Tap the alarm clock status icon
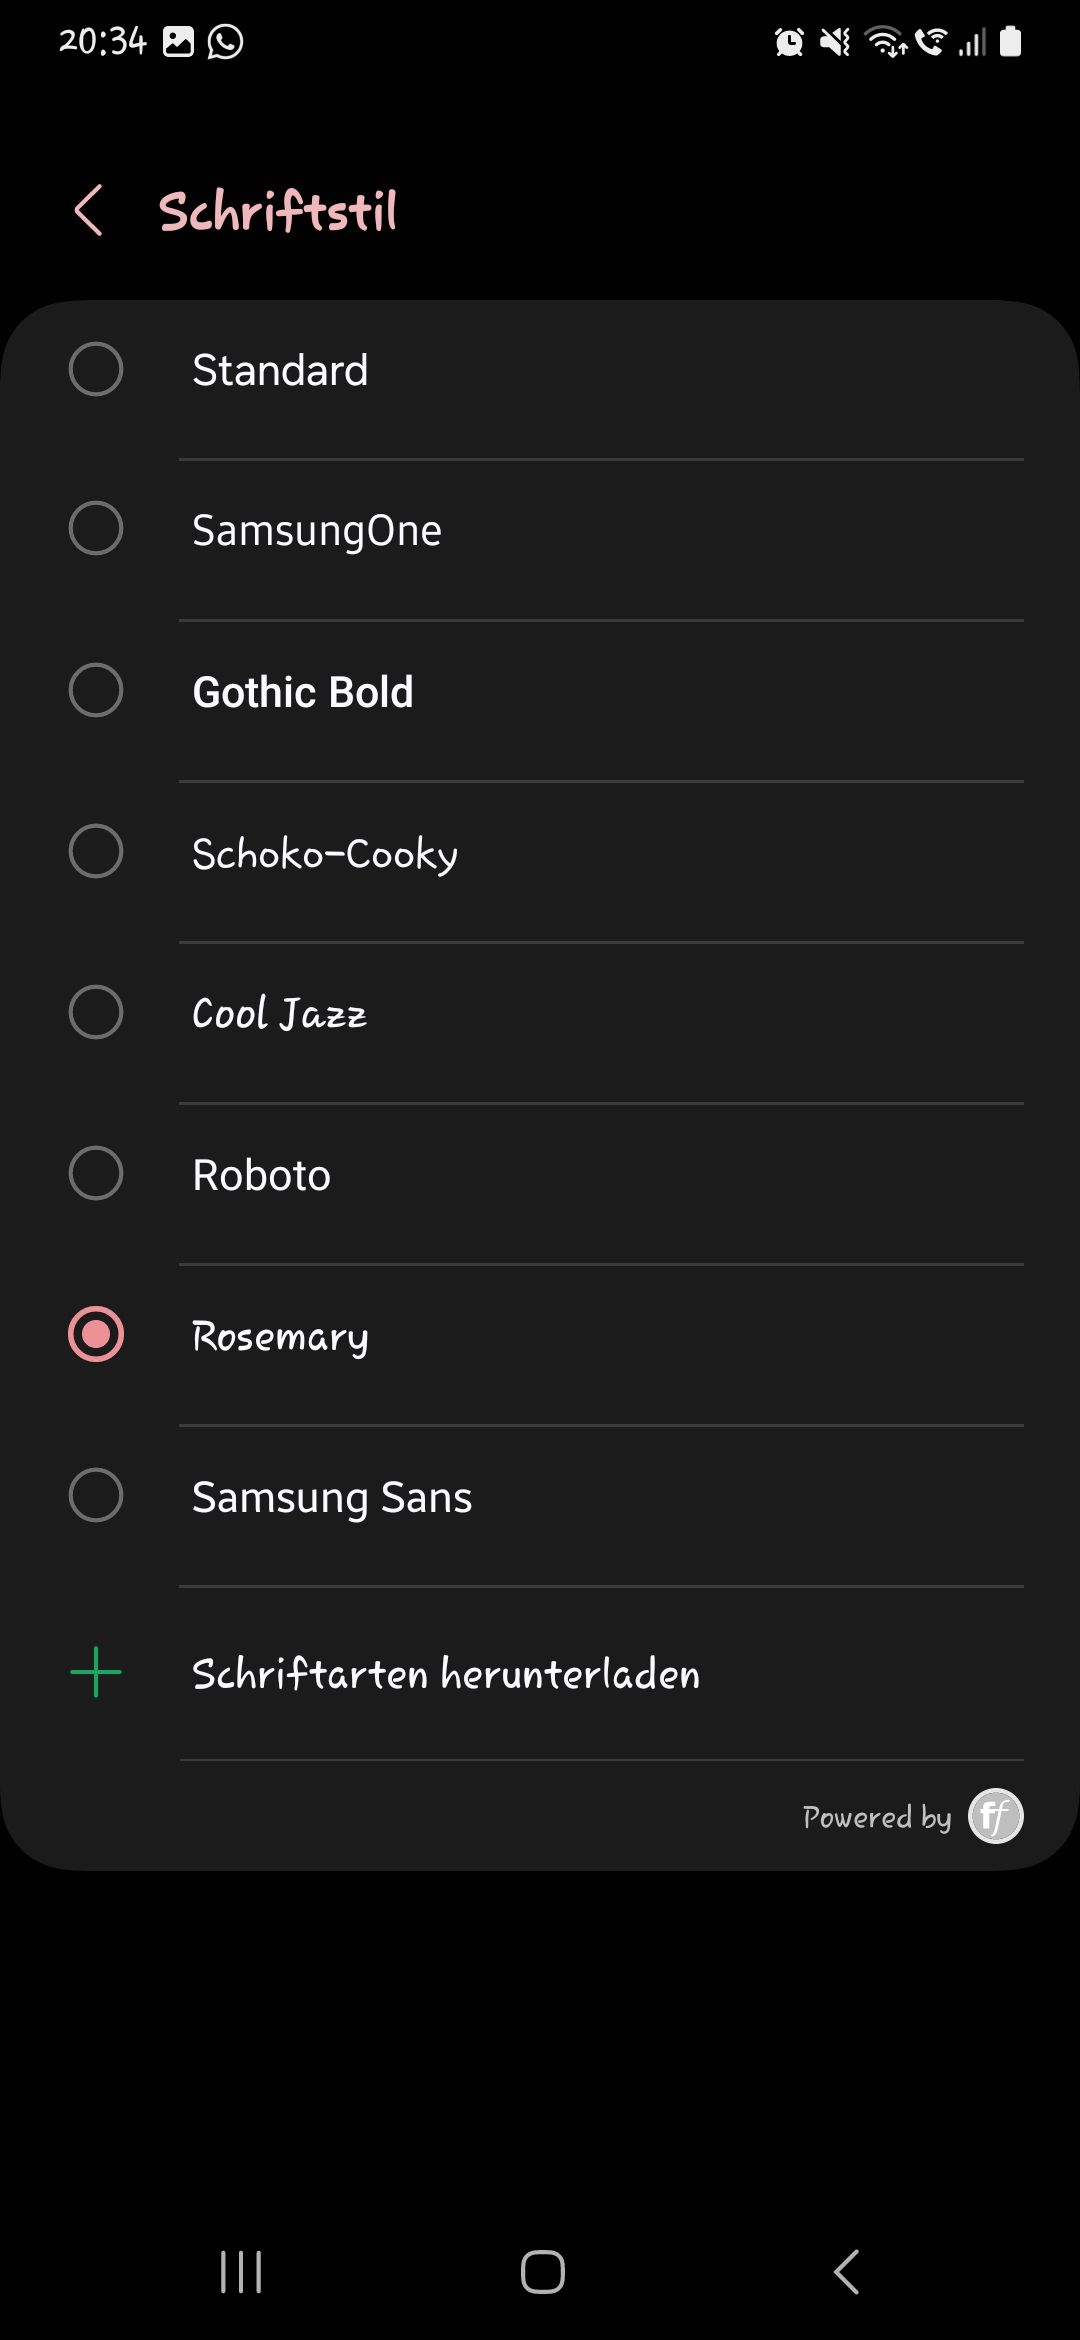The image size is (1080, 2340). tap(789, 42)
